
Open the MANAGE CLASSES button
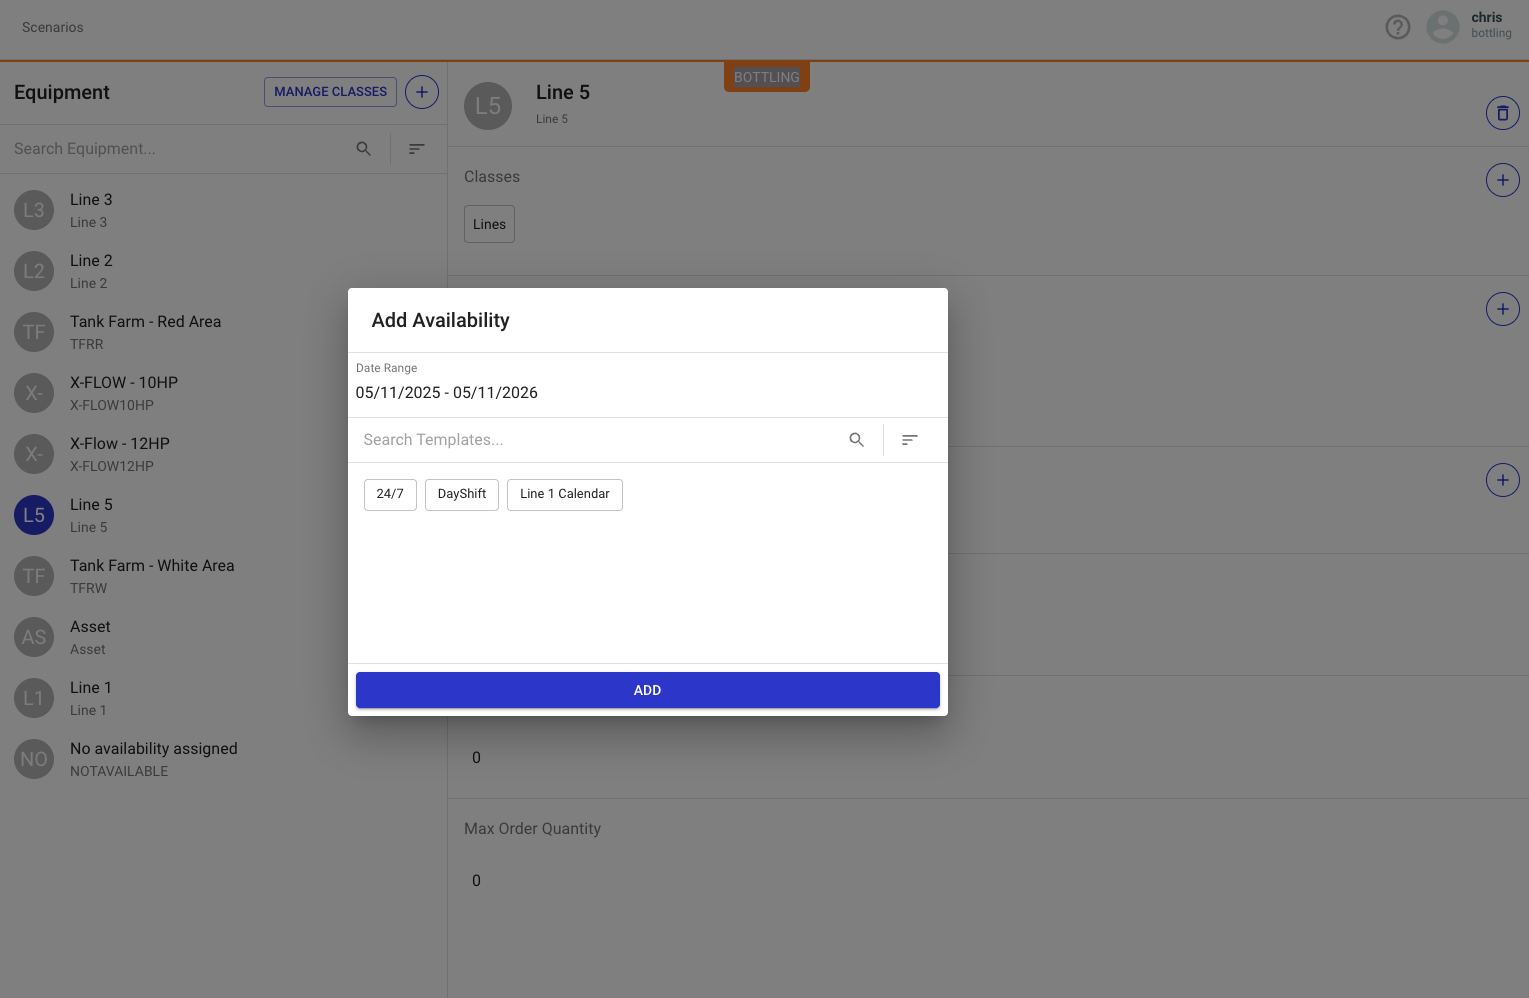[x=330, y=92]
